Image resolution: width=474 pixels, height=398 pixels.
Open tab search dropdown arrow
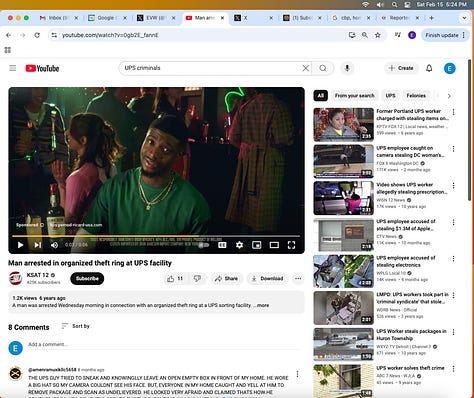(x=464, y=18)
